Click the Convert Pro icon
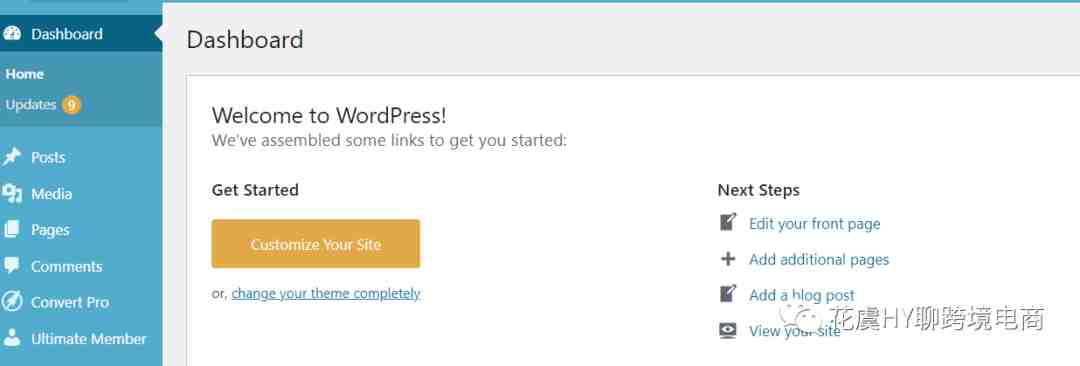Viewport: 1080px width, 366px height. click(12, 302)
